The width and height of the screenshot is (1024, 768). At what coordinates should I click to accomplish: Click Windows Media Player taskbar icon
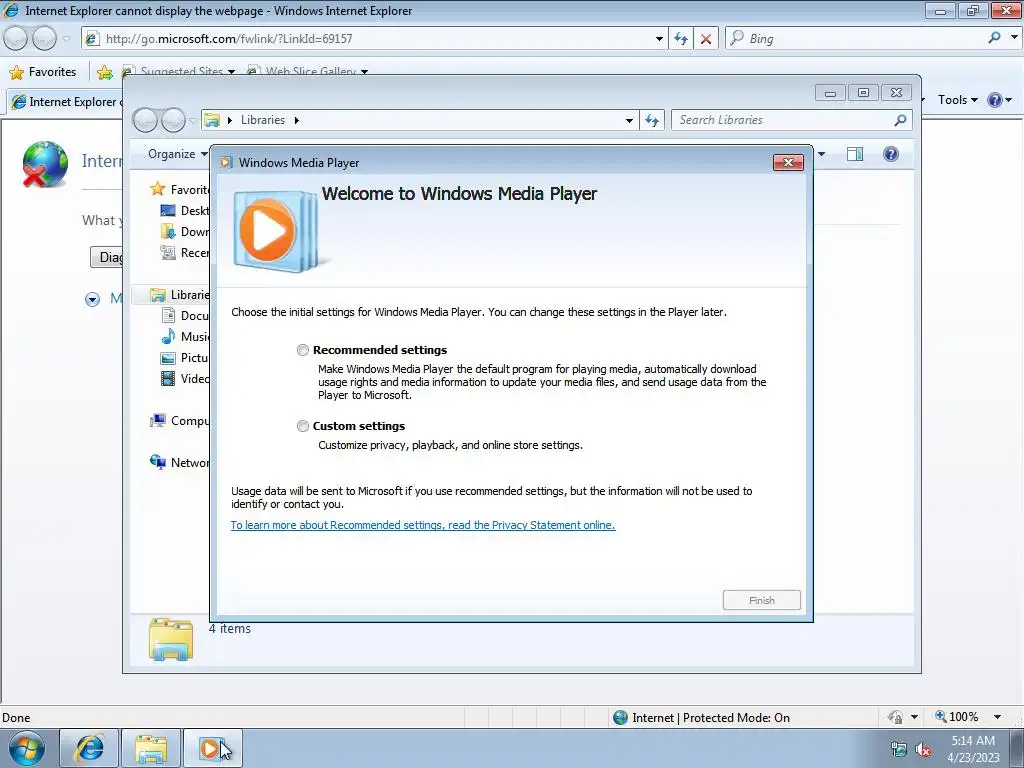pos(212,748)
